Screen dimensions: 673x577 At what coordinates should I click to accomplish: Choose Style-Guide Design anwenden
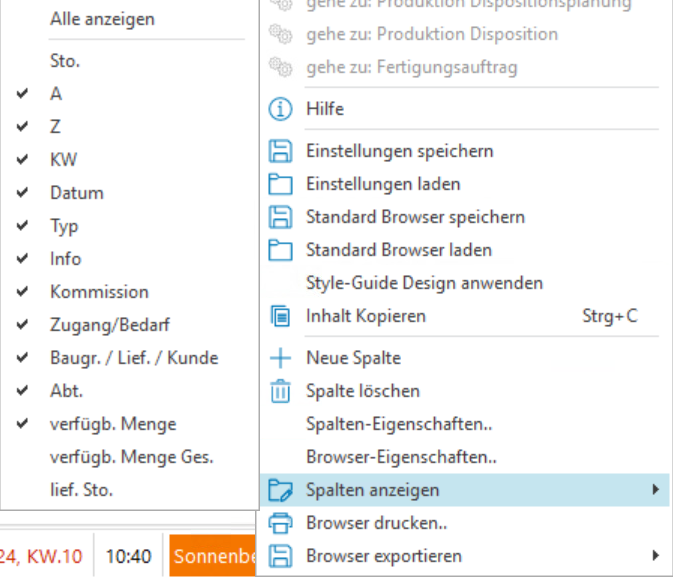click(424, 283)
